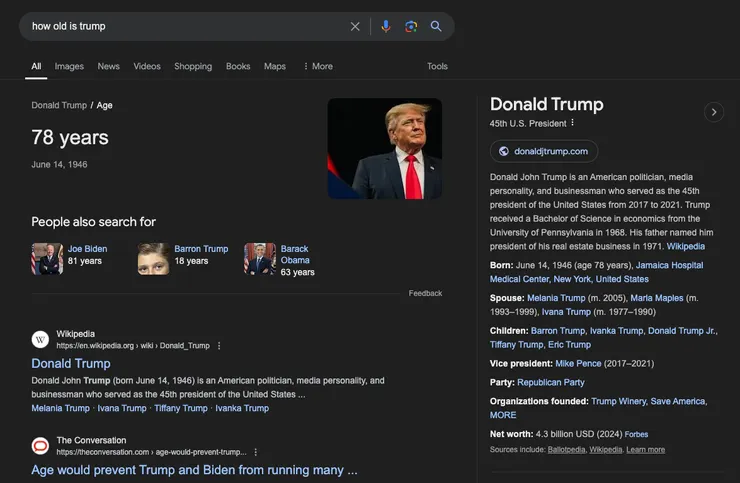Switch to the News tab

109,67
